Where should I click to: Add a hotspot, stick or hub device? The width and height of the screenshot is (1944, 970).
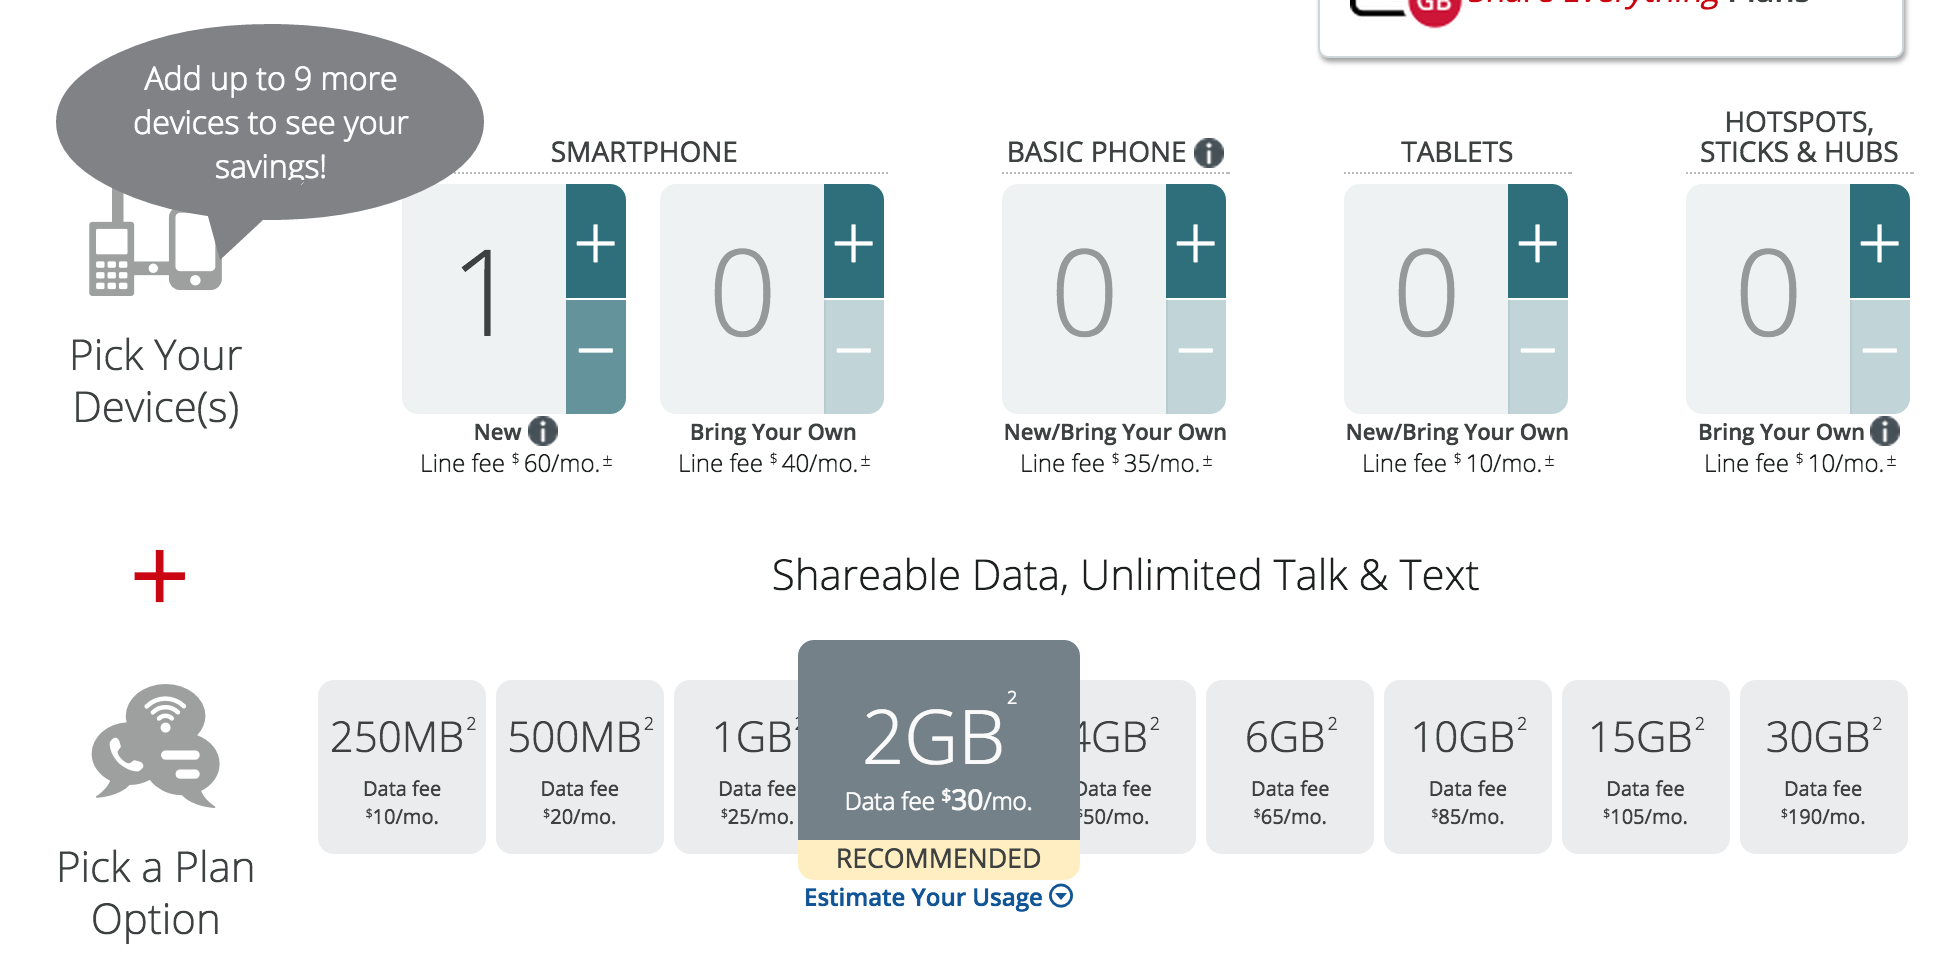(x=1879, y=242)
